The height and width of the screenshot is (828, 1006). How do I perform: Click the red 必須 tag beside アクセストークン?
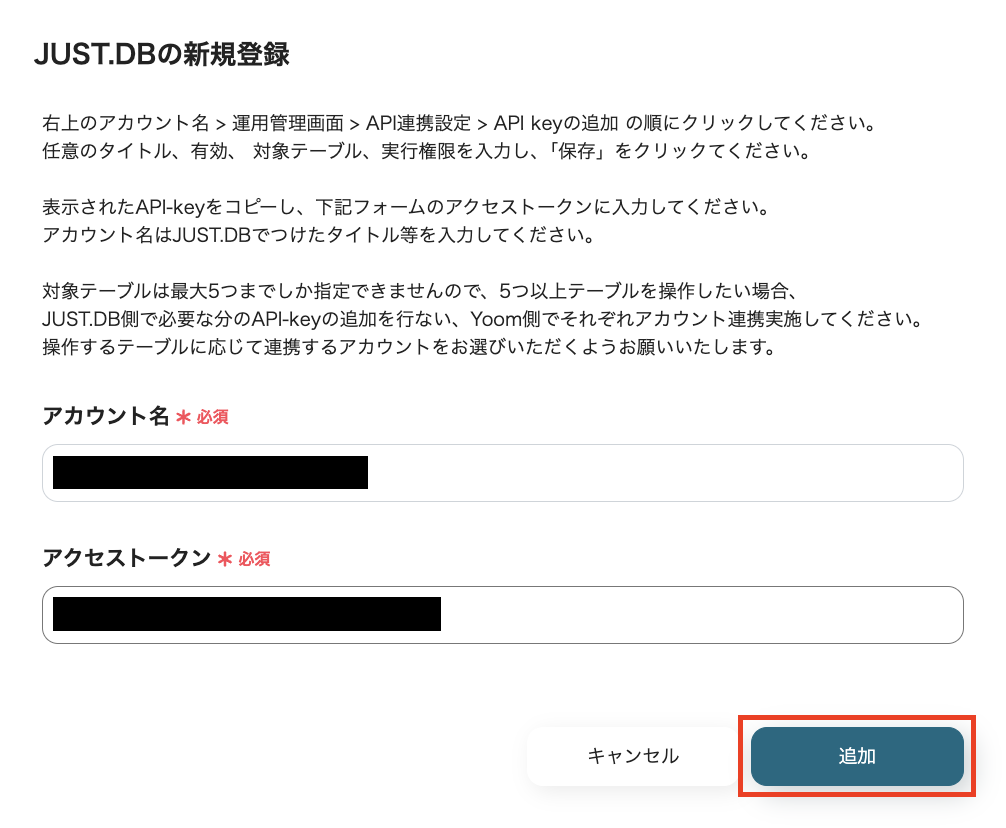(253, 560)
